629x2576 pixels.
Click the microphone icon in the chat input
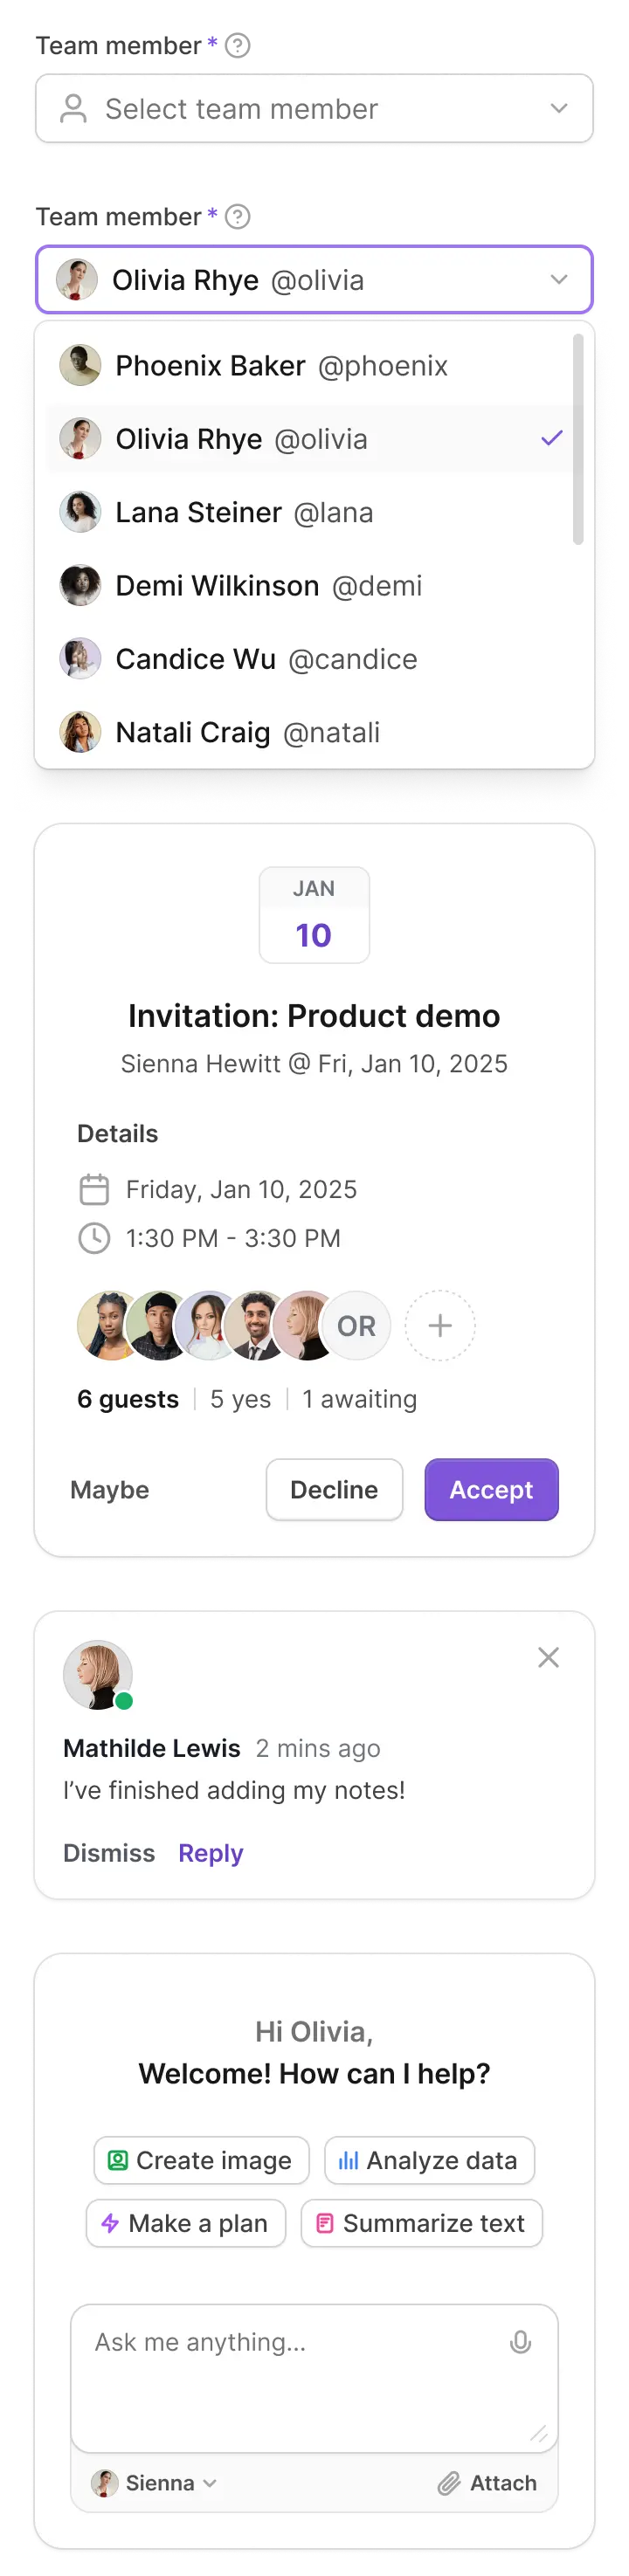coord(522,2341)
